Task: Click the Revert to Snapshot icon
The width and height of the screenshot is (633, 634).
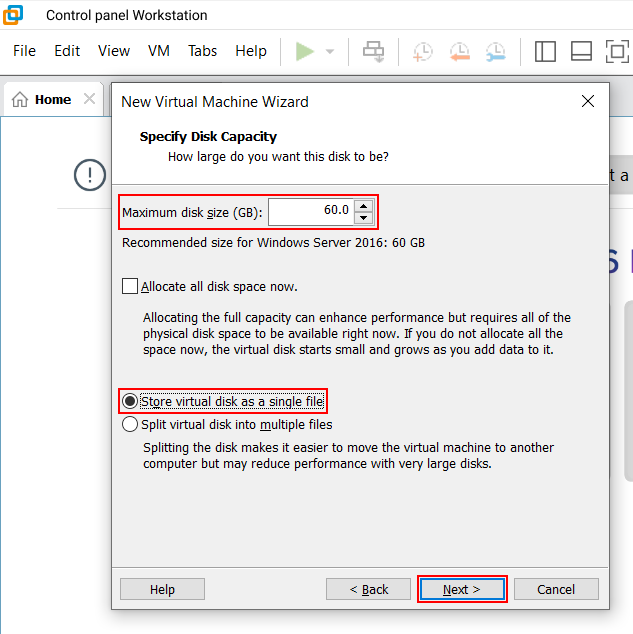Action: tap(459, 51)
